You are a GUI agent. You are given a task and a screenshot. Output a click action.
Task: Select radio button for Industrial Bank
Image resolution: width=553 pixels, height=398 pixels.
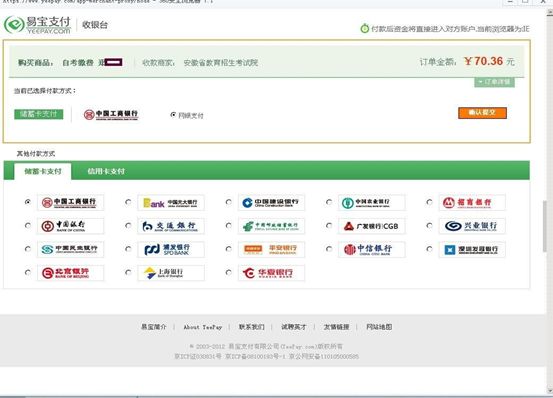pos(429,226)
